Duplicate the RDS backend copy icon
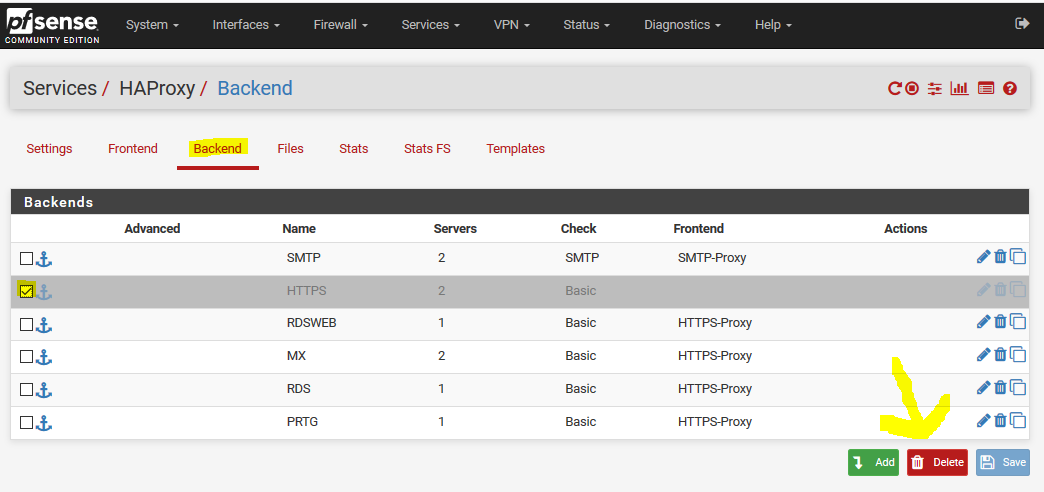This screenshot has height=492, width=1044. pos(1018,387)
